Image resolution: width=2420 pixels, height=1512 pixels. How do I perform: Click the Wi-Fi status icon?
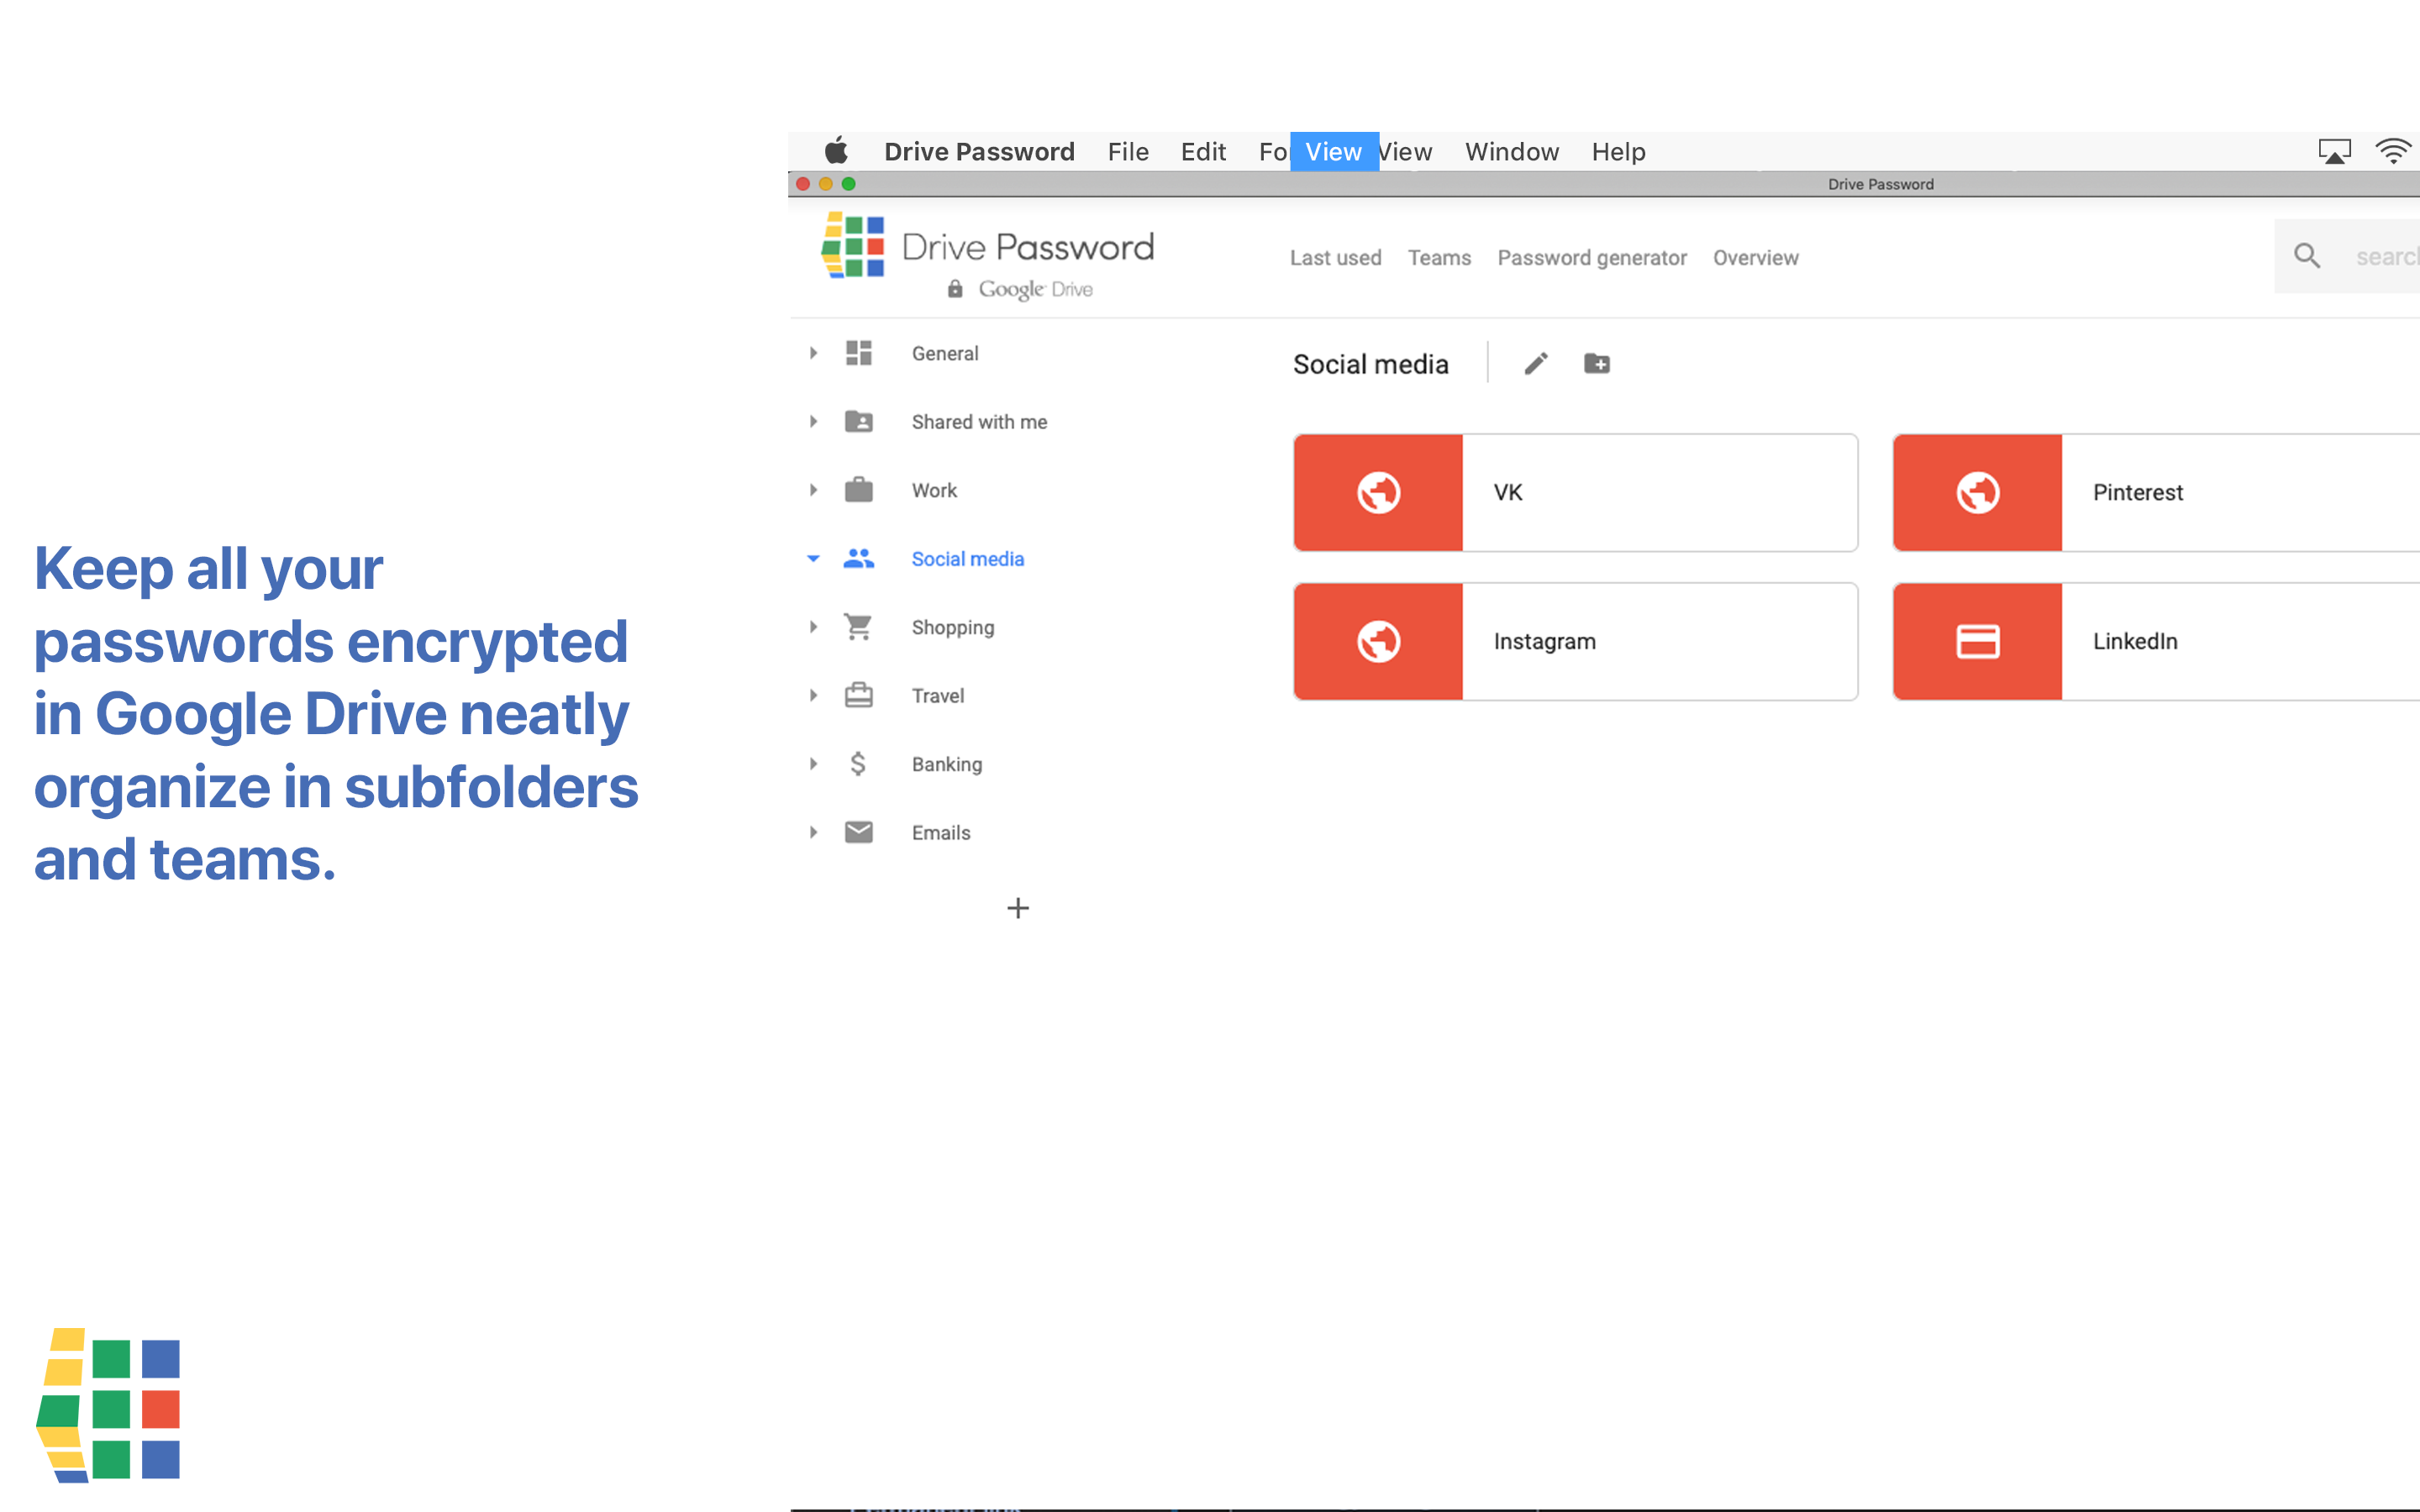(2393, 151)
